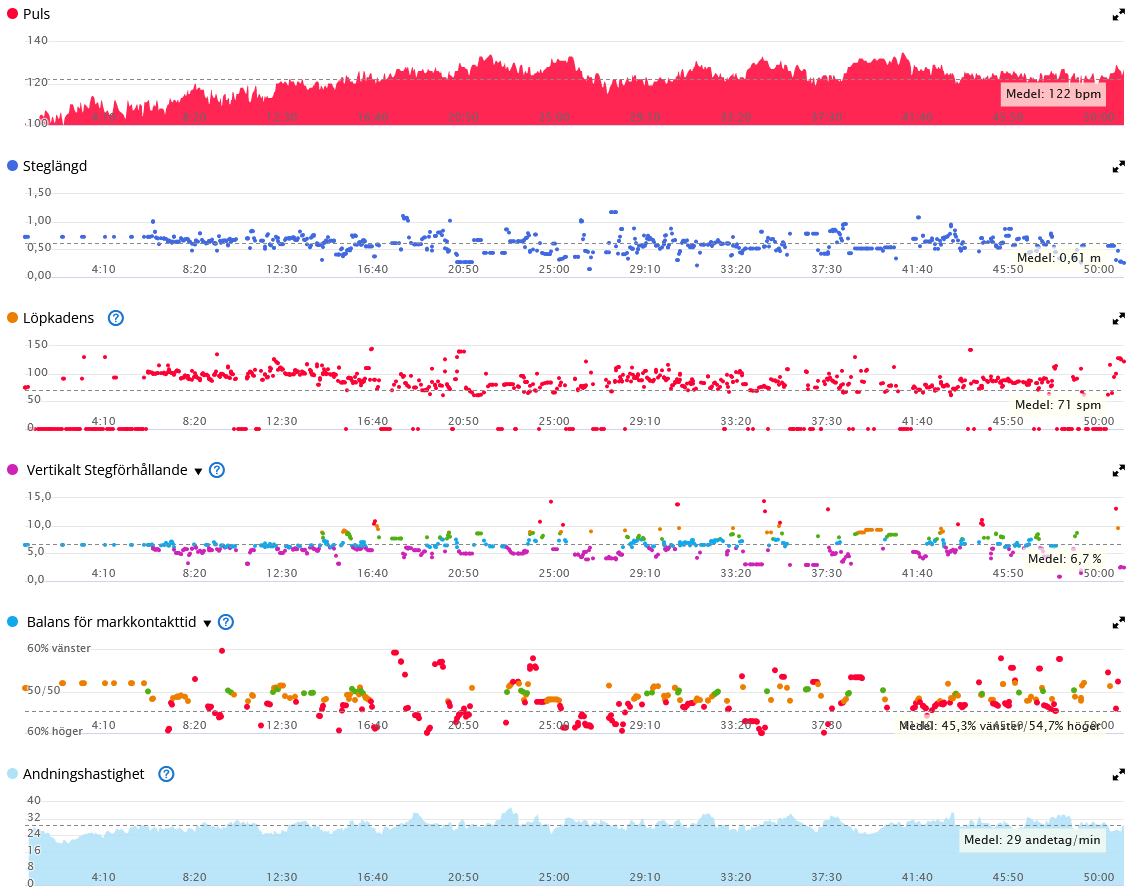Click the 41:40 time marker in Puls chart
The image size is (1145, 895).
[917, 117]
